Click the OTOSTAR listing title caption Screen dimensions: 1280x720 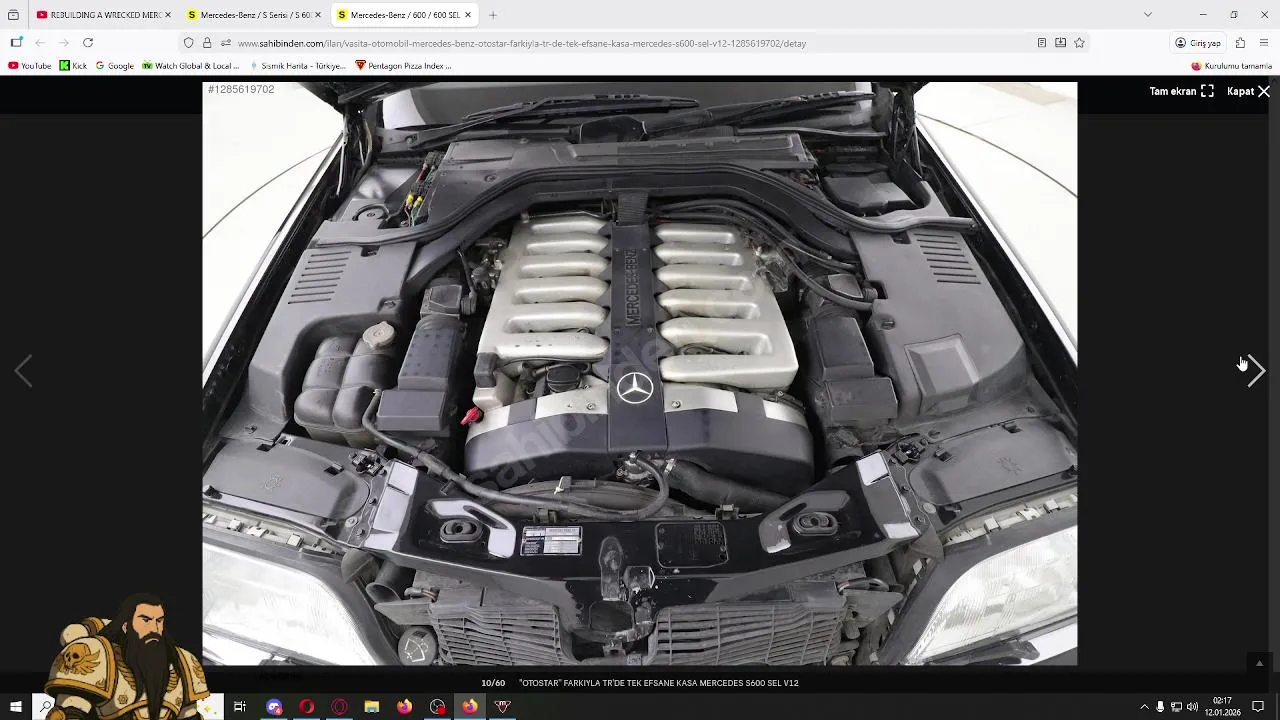click(x=658, y=683)
